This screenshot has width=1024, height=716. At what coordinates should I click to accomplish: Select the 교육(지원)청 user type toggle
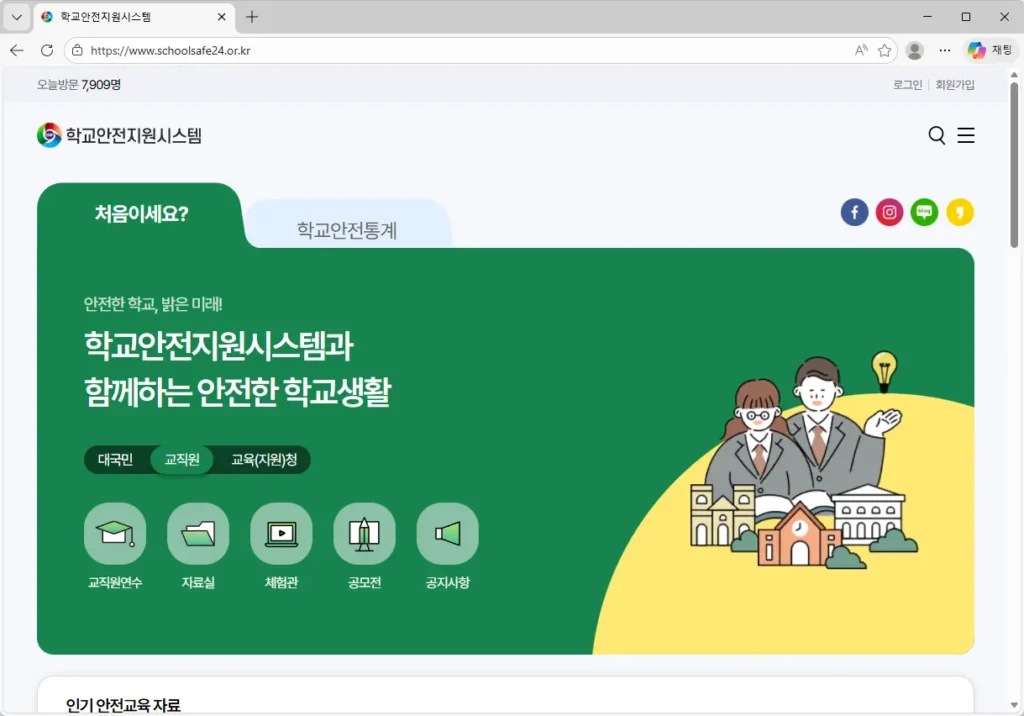(264, 460)
